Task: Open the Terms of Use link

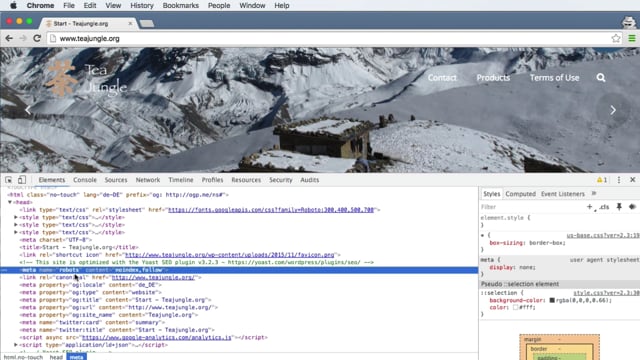Action: coord(554,78)
